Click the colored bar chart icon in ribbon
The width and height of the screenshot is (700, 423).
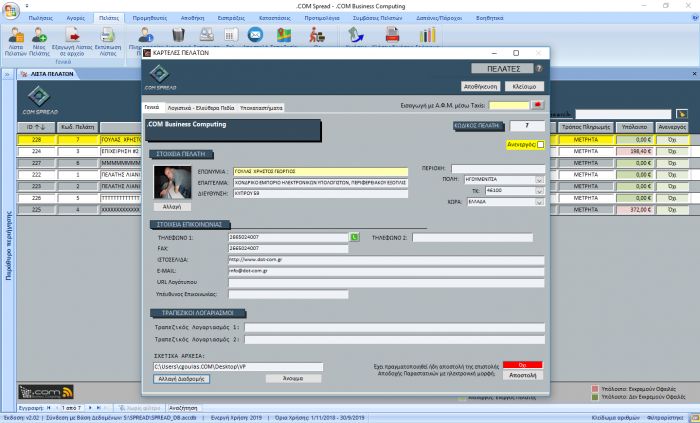tap(427, 35)
